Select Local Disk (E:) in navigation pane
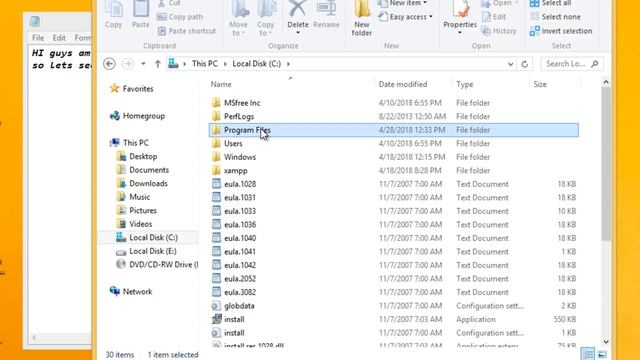This screenshot has width=640, height=360. click(x=147, y=251)
